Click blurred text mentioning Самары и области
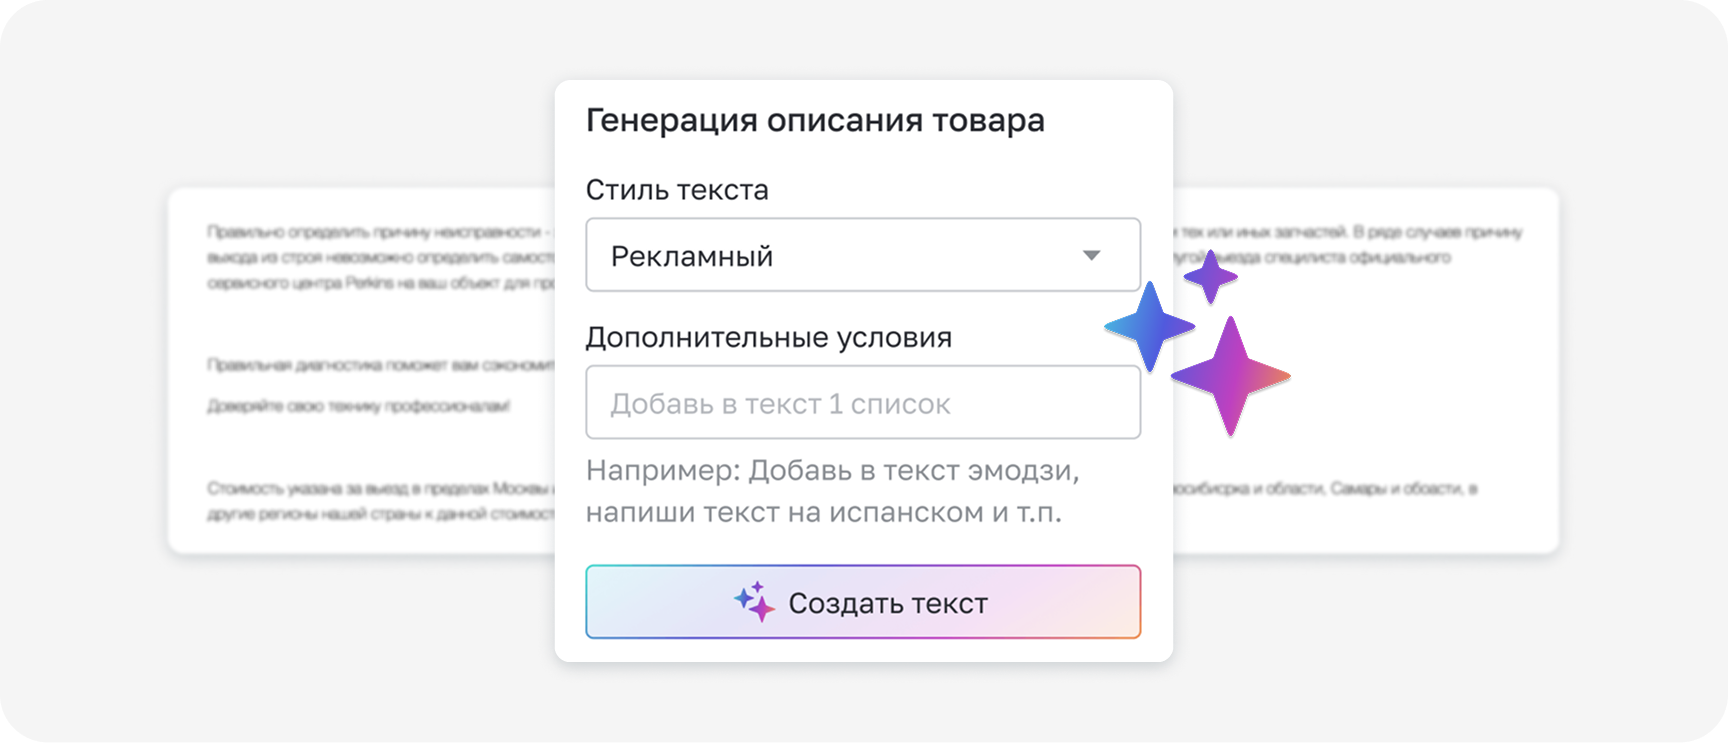Image resolution: width=1728 pixels, height=743 pixels. (x=1326, y=489)
